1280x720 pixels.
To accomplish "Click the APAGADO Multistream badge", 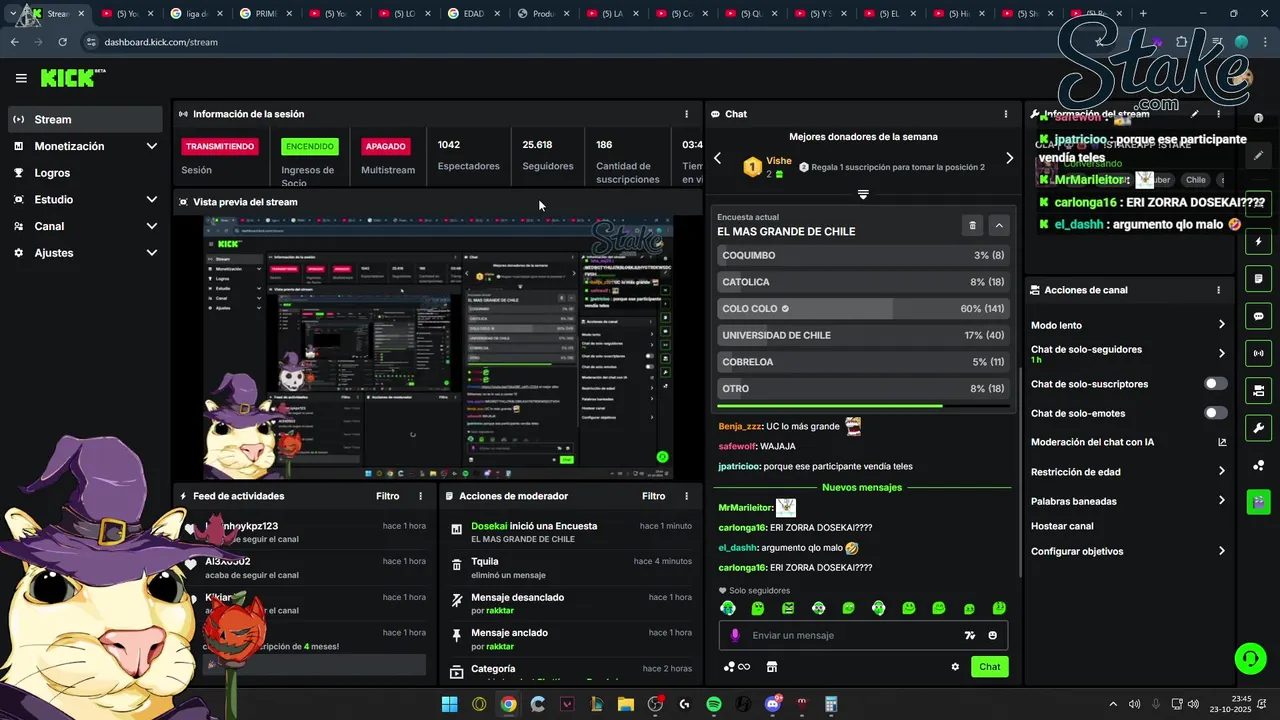I will point(385,146).
